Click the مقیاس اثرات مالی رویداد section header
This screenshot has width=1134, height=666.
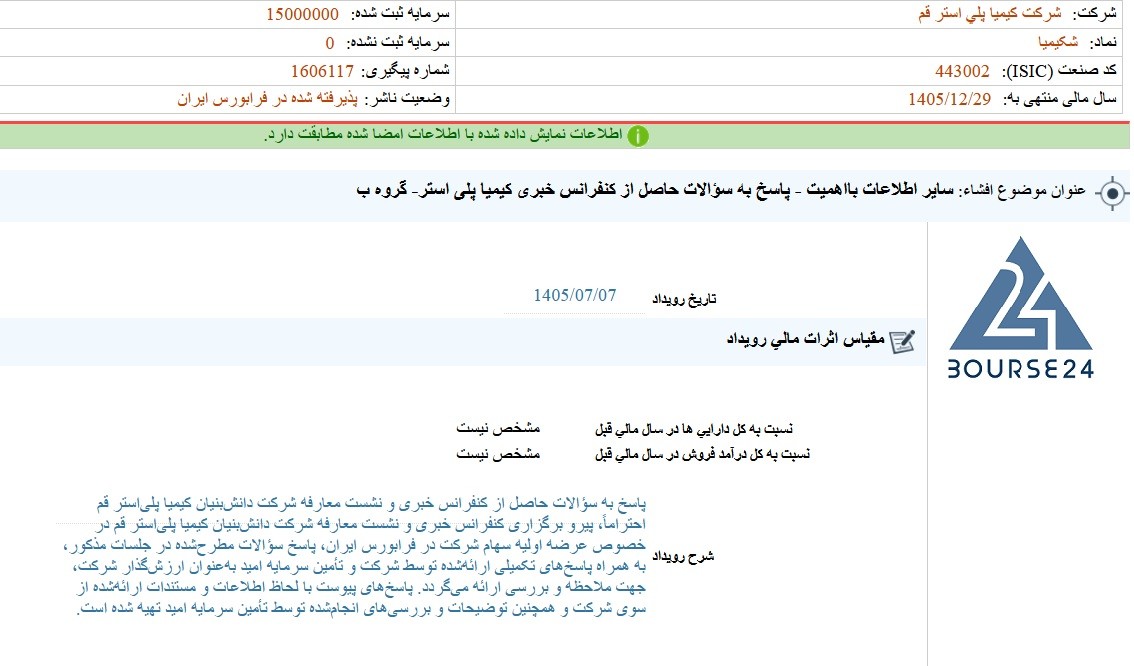pyautogui.click(x=806, y=338)
